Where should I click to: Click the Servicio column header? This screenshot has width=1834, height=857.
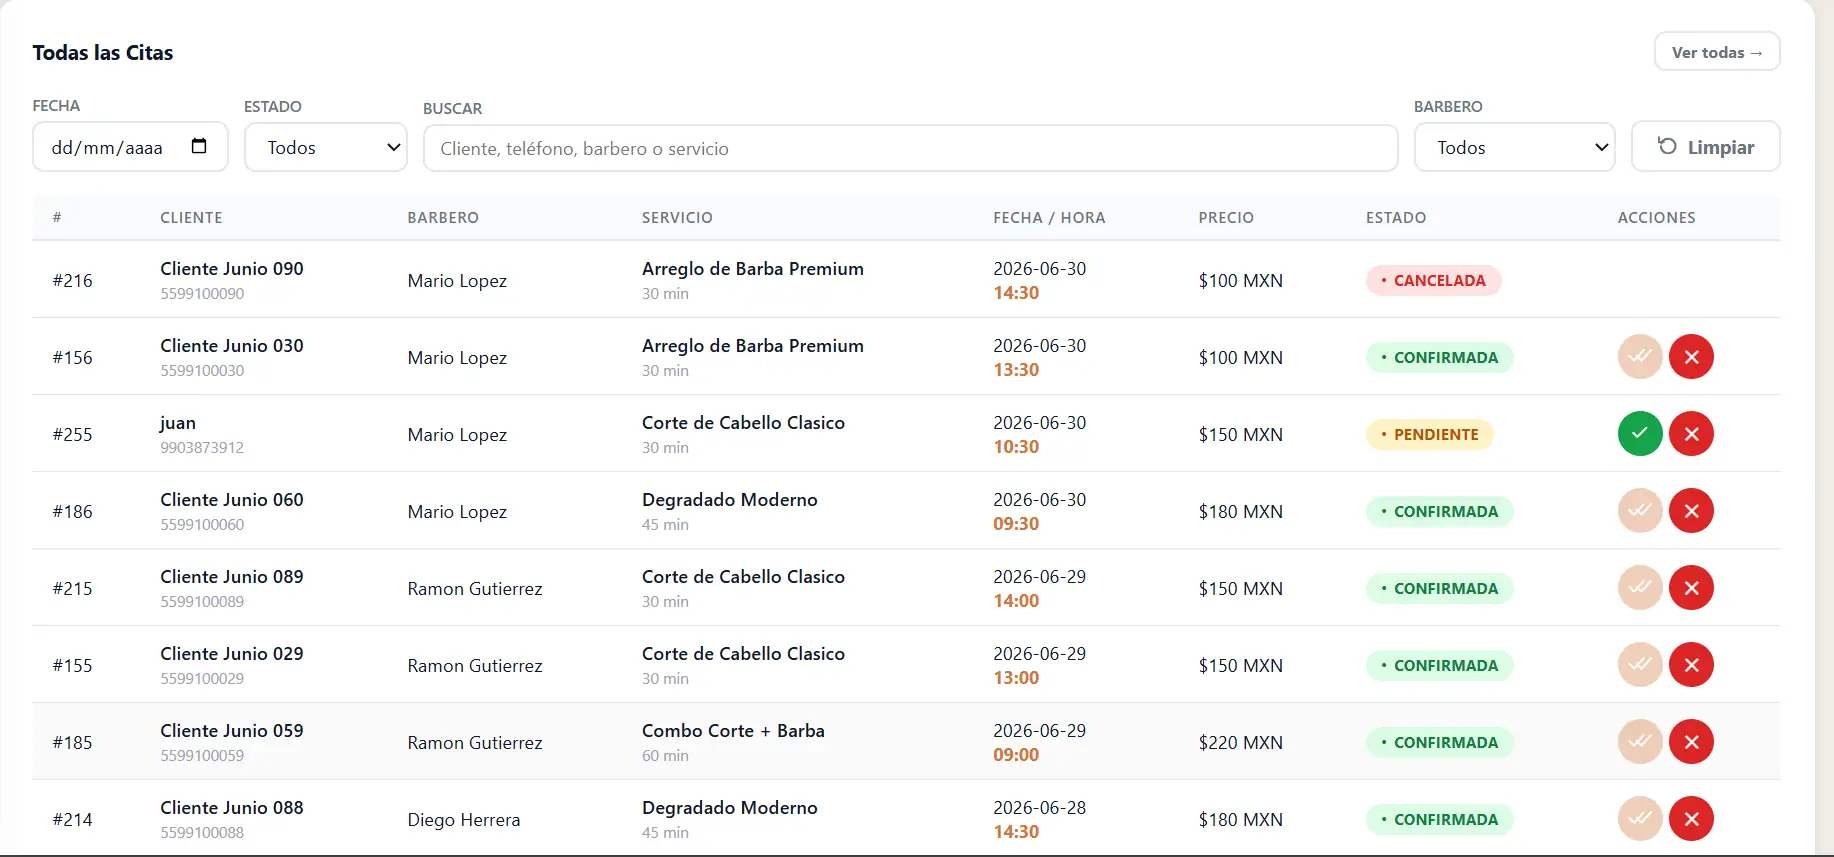pos(677,217)
